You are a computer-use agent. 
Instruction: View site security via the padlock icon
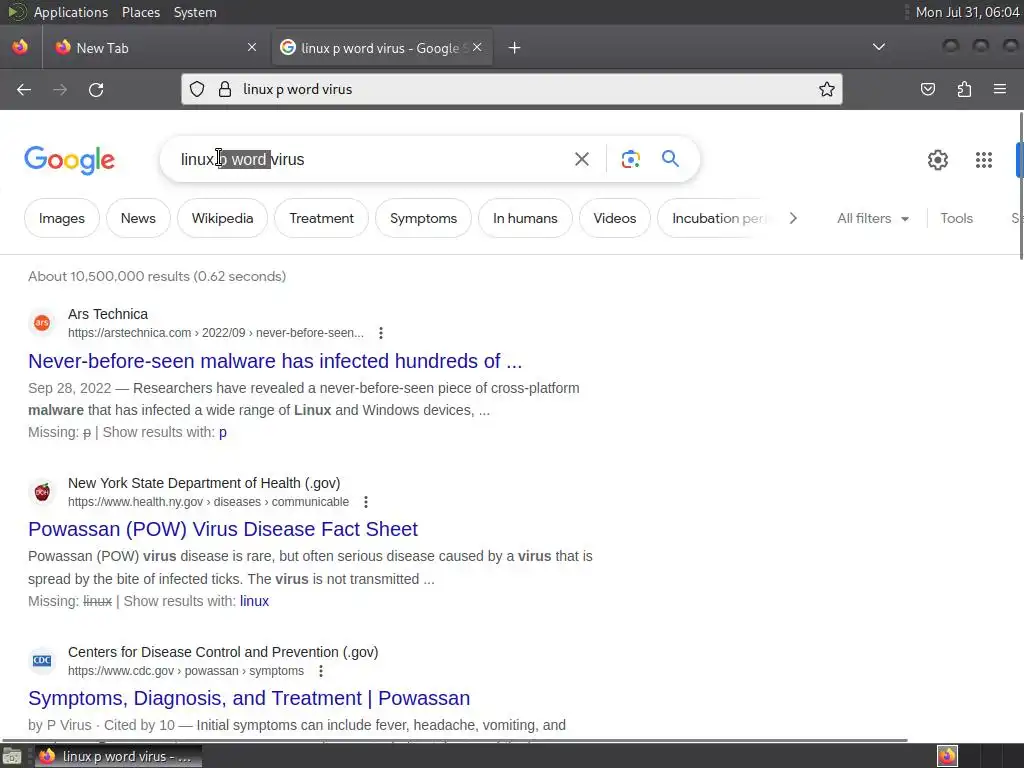[225, 89]
